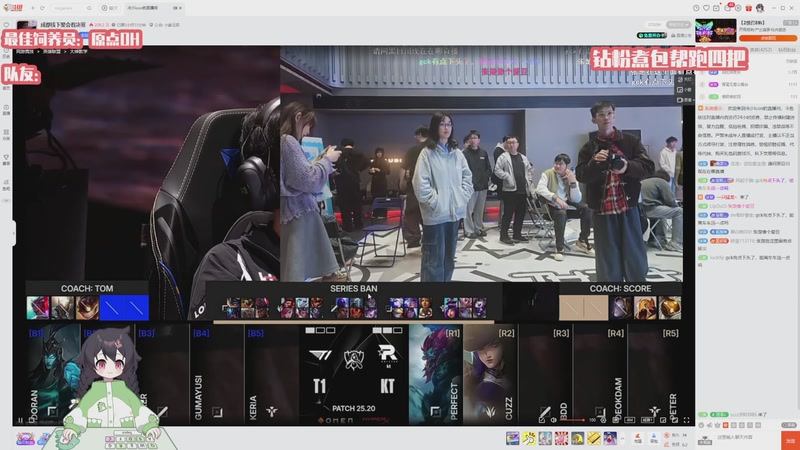This screenshot has height=450, width=800.
Task: Send the first gift icon in the gift bar
Action: tap(513, 438)
